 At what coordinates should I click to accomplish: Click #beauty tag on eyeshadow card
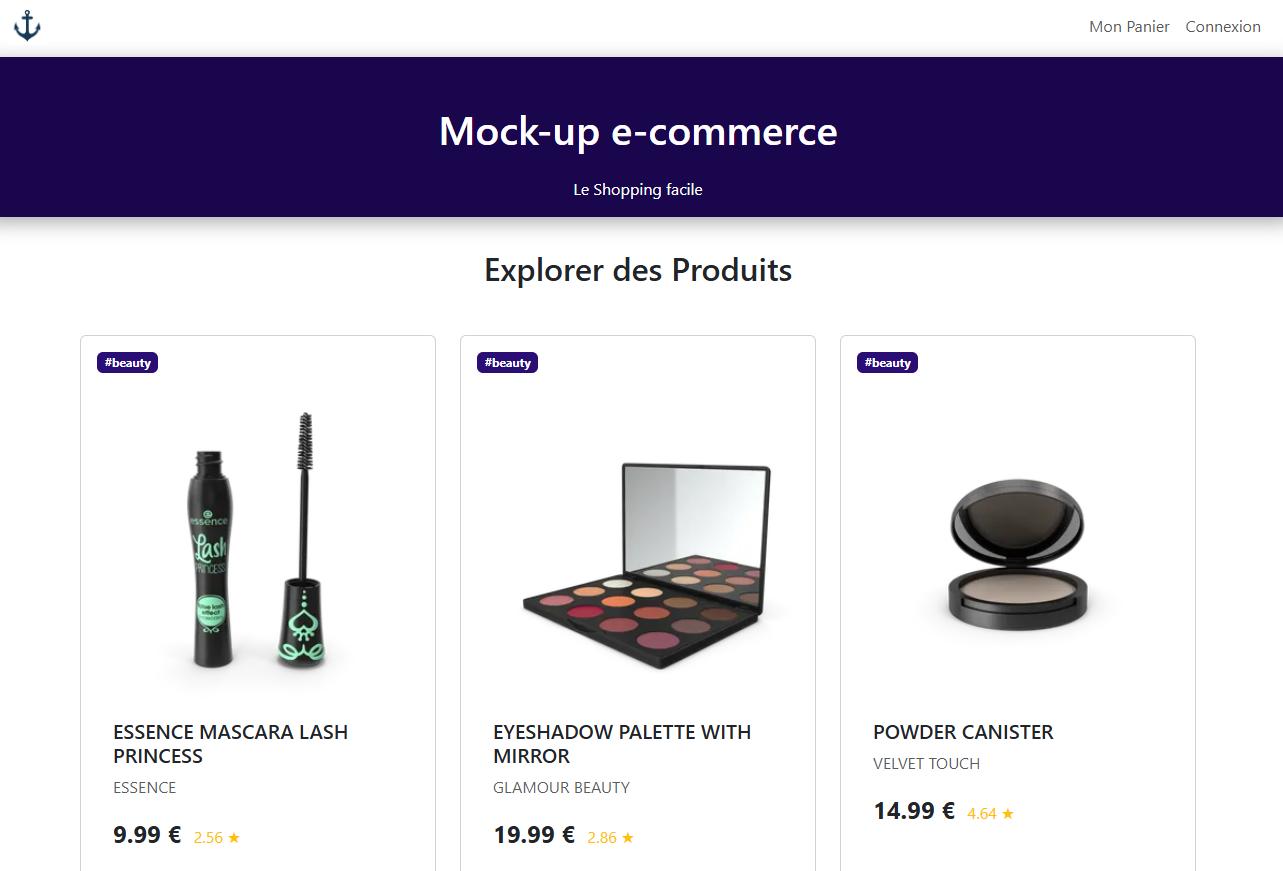[508, 363]
